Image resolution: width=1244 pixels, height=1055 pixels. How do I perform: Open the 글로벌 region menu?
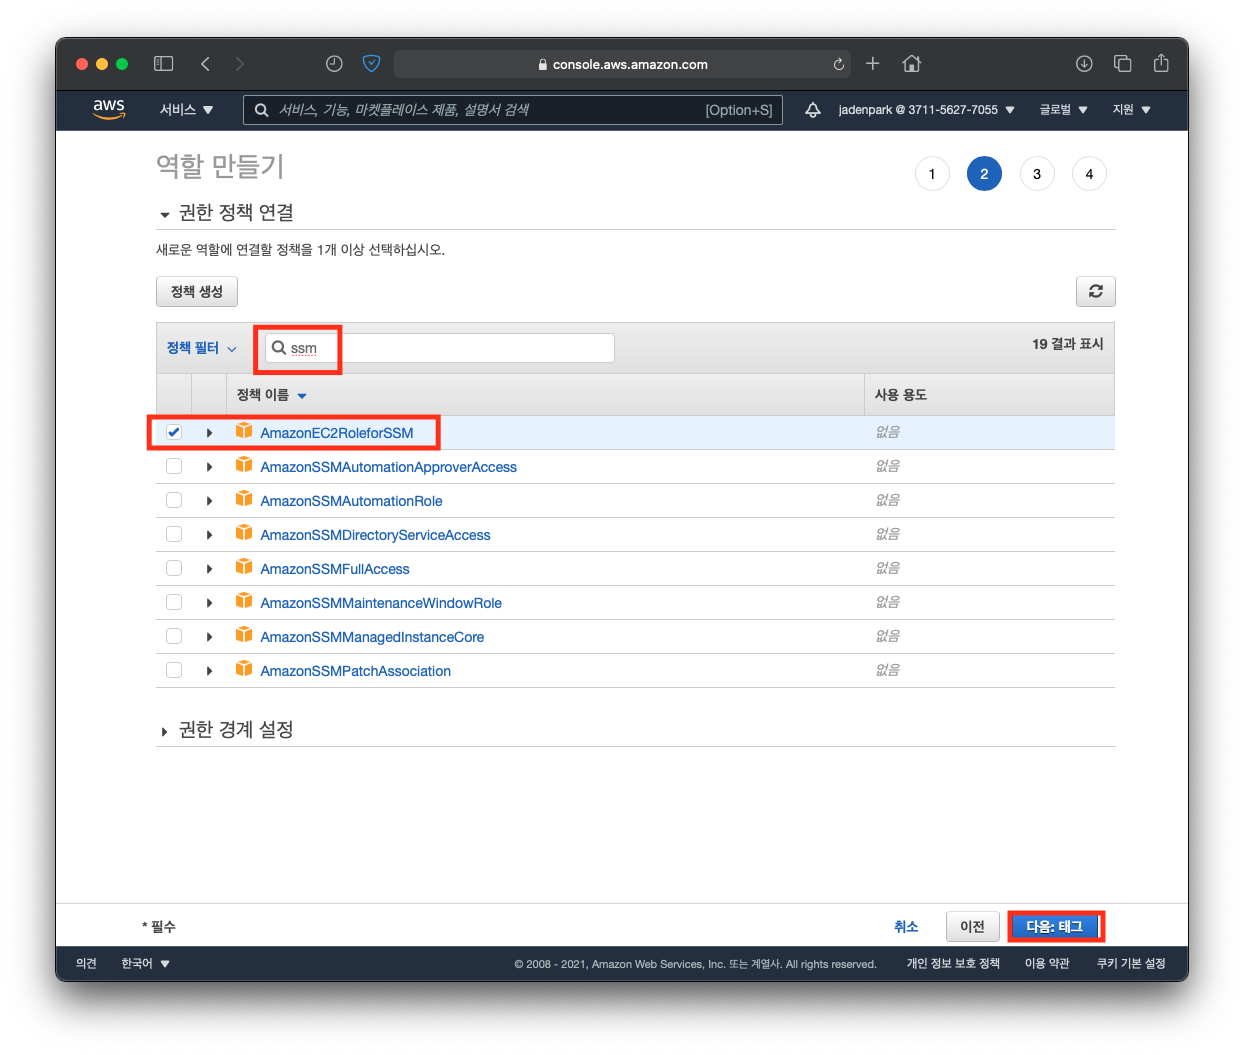click(1063, 110)
